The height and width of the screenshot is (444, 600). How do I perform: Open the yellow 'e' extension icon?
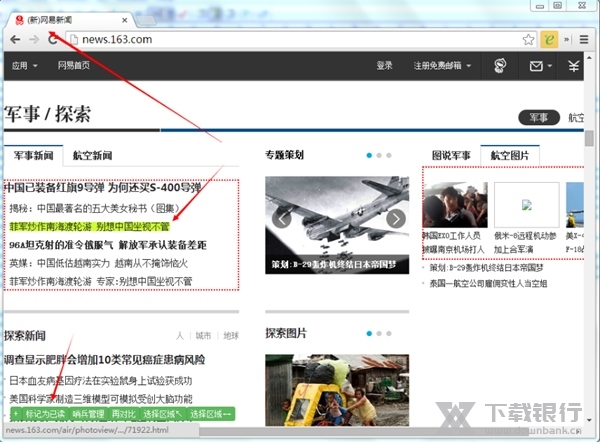549,39
